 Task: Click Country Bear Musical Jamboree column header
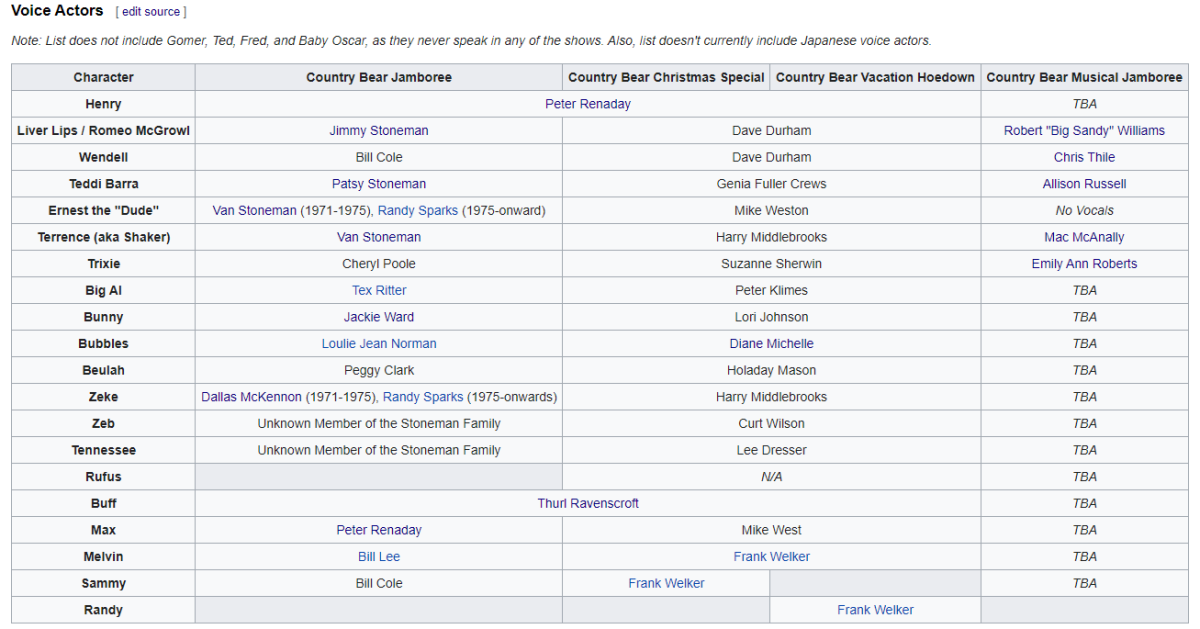click(1084, 78)
